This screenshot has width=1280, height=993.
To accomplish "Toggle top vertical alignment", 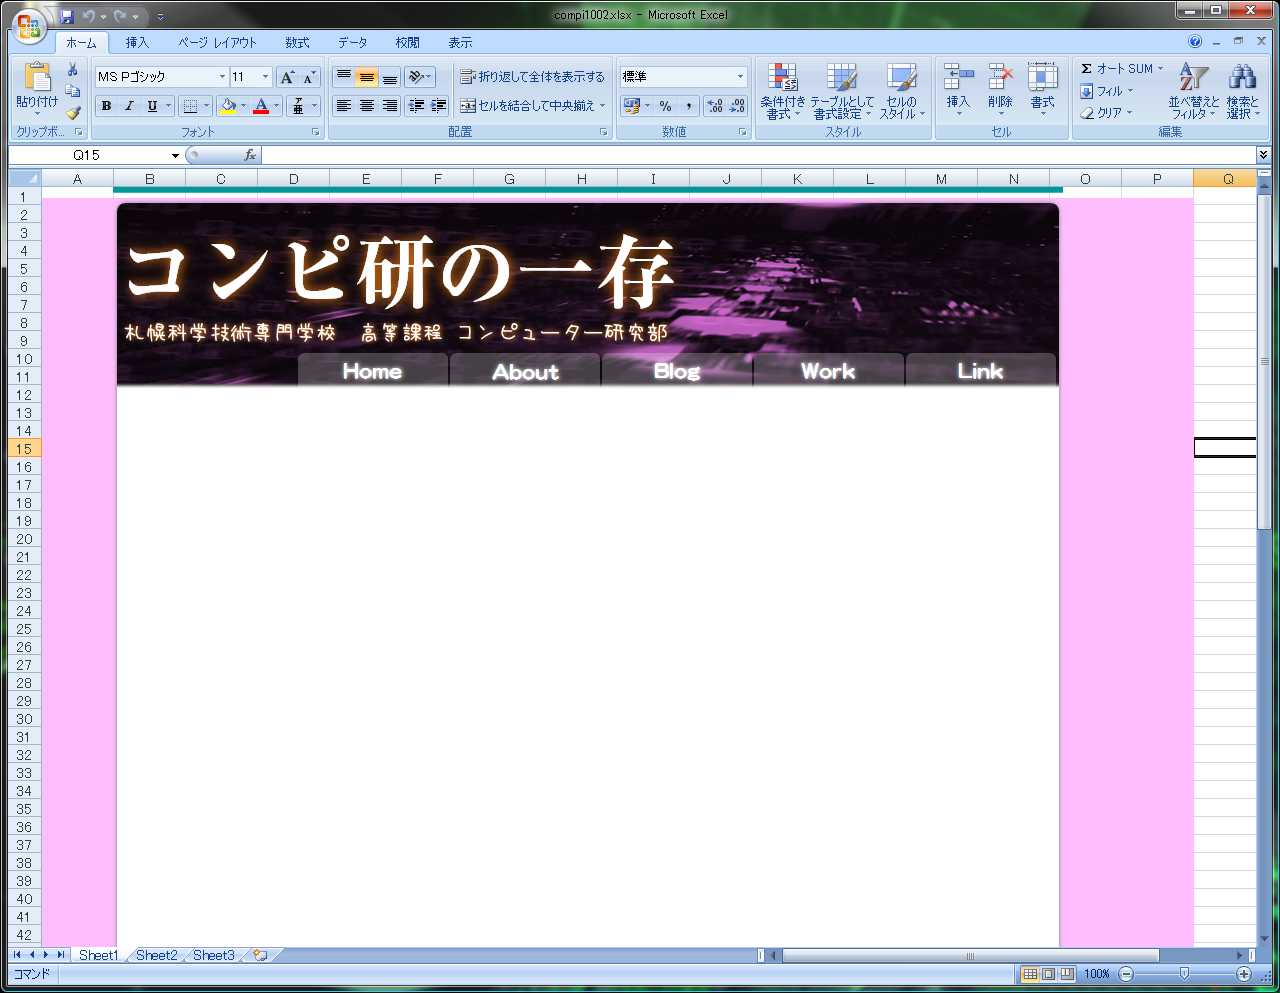I will [x=343, y=77].
